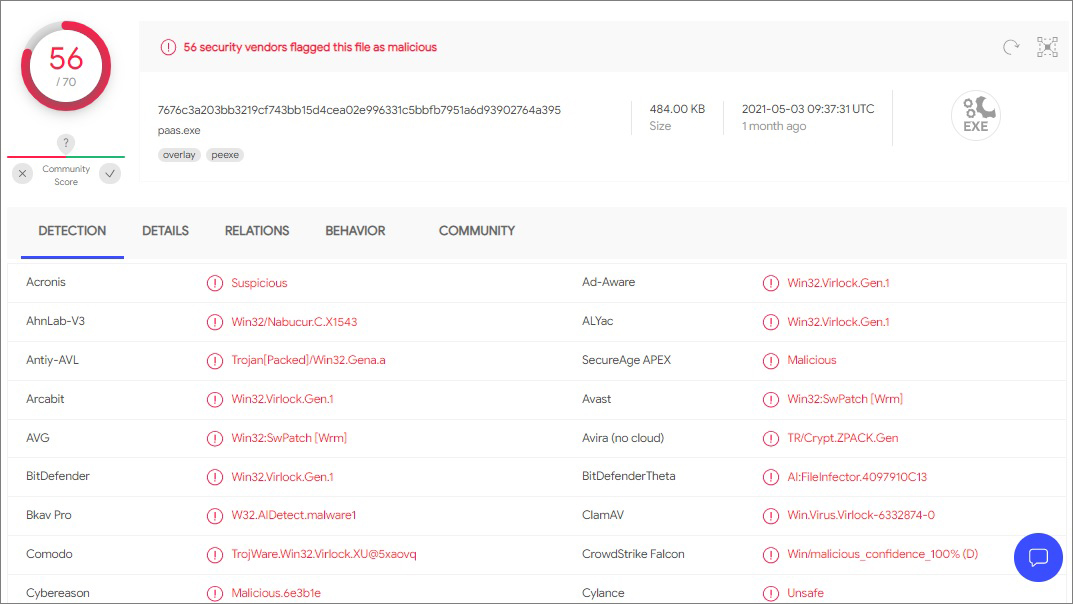This screenshot has width=1073, height=604.
Task: Select the alert icon in the Arcabit row
Action: click(215, 399)
